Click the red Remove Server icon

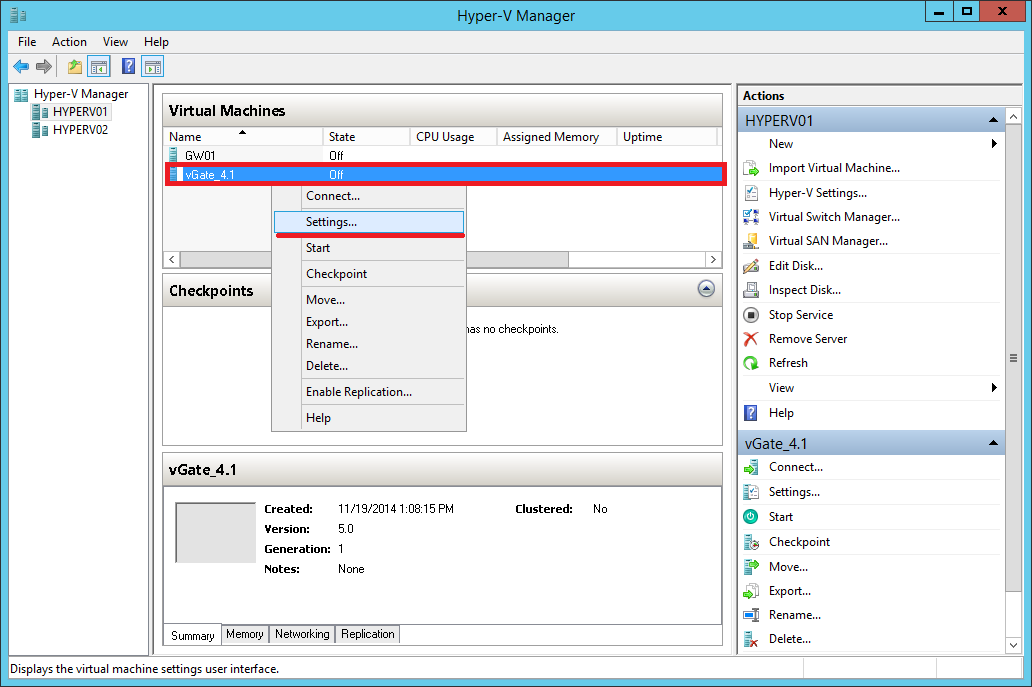751,339
